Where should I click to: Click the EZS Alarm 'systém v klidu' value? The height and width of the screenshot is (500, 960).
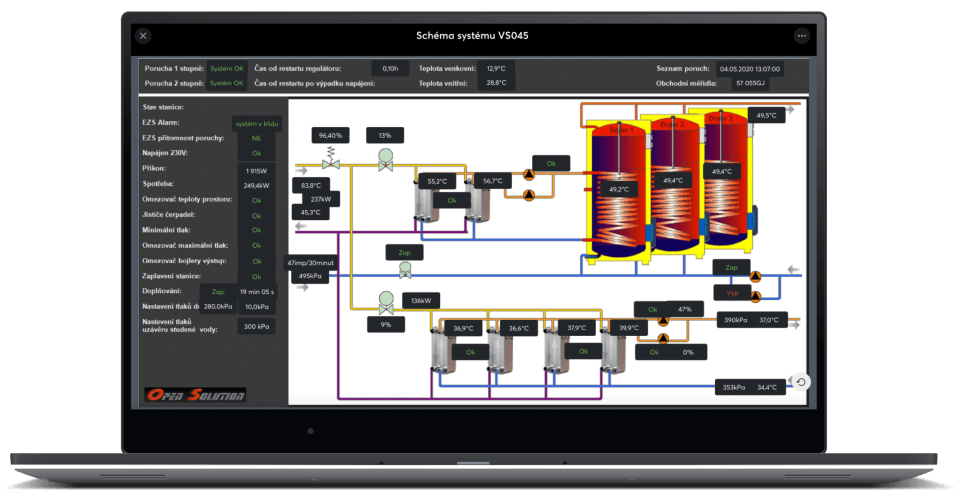255,123
